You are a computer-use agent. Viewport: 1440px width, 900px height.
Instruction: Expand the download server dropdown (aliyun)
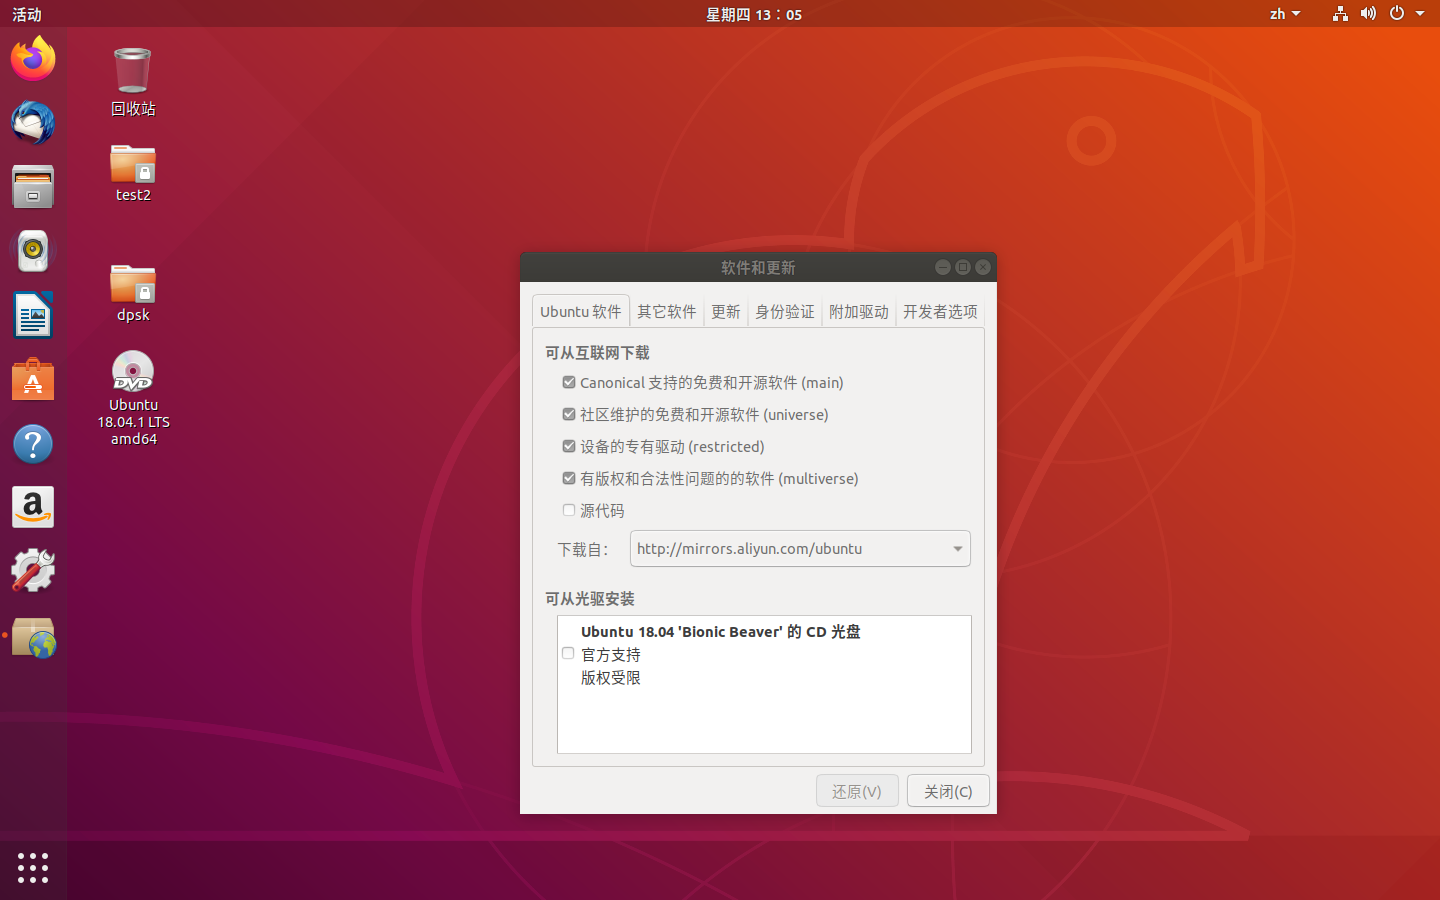point(800,548)
